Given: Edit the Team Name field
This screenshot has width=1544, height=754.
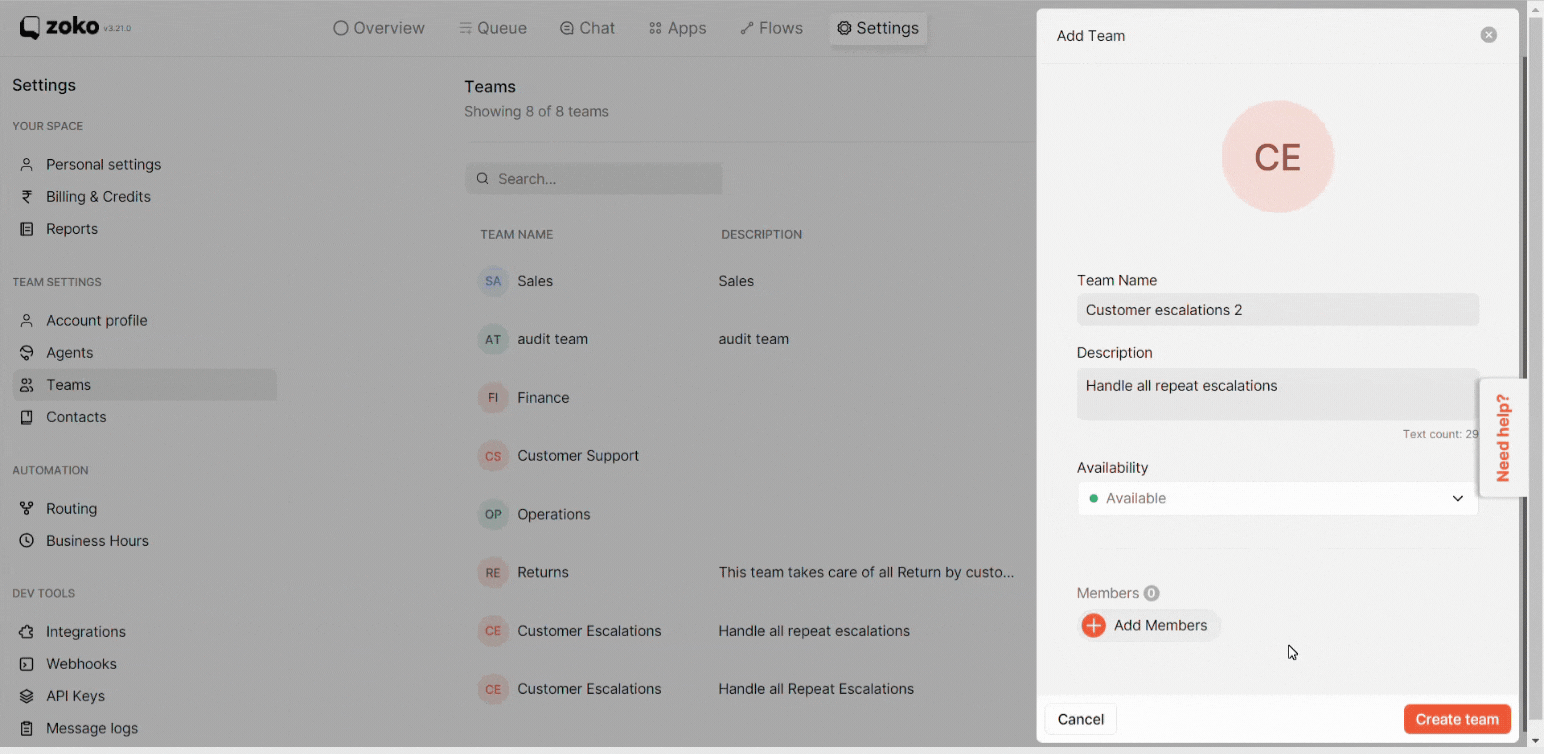Looking at the screenshot, I should coord(1278,309).
